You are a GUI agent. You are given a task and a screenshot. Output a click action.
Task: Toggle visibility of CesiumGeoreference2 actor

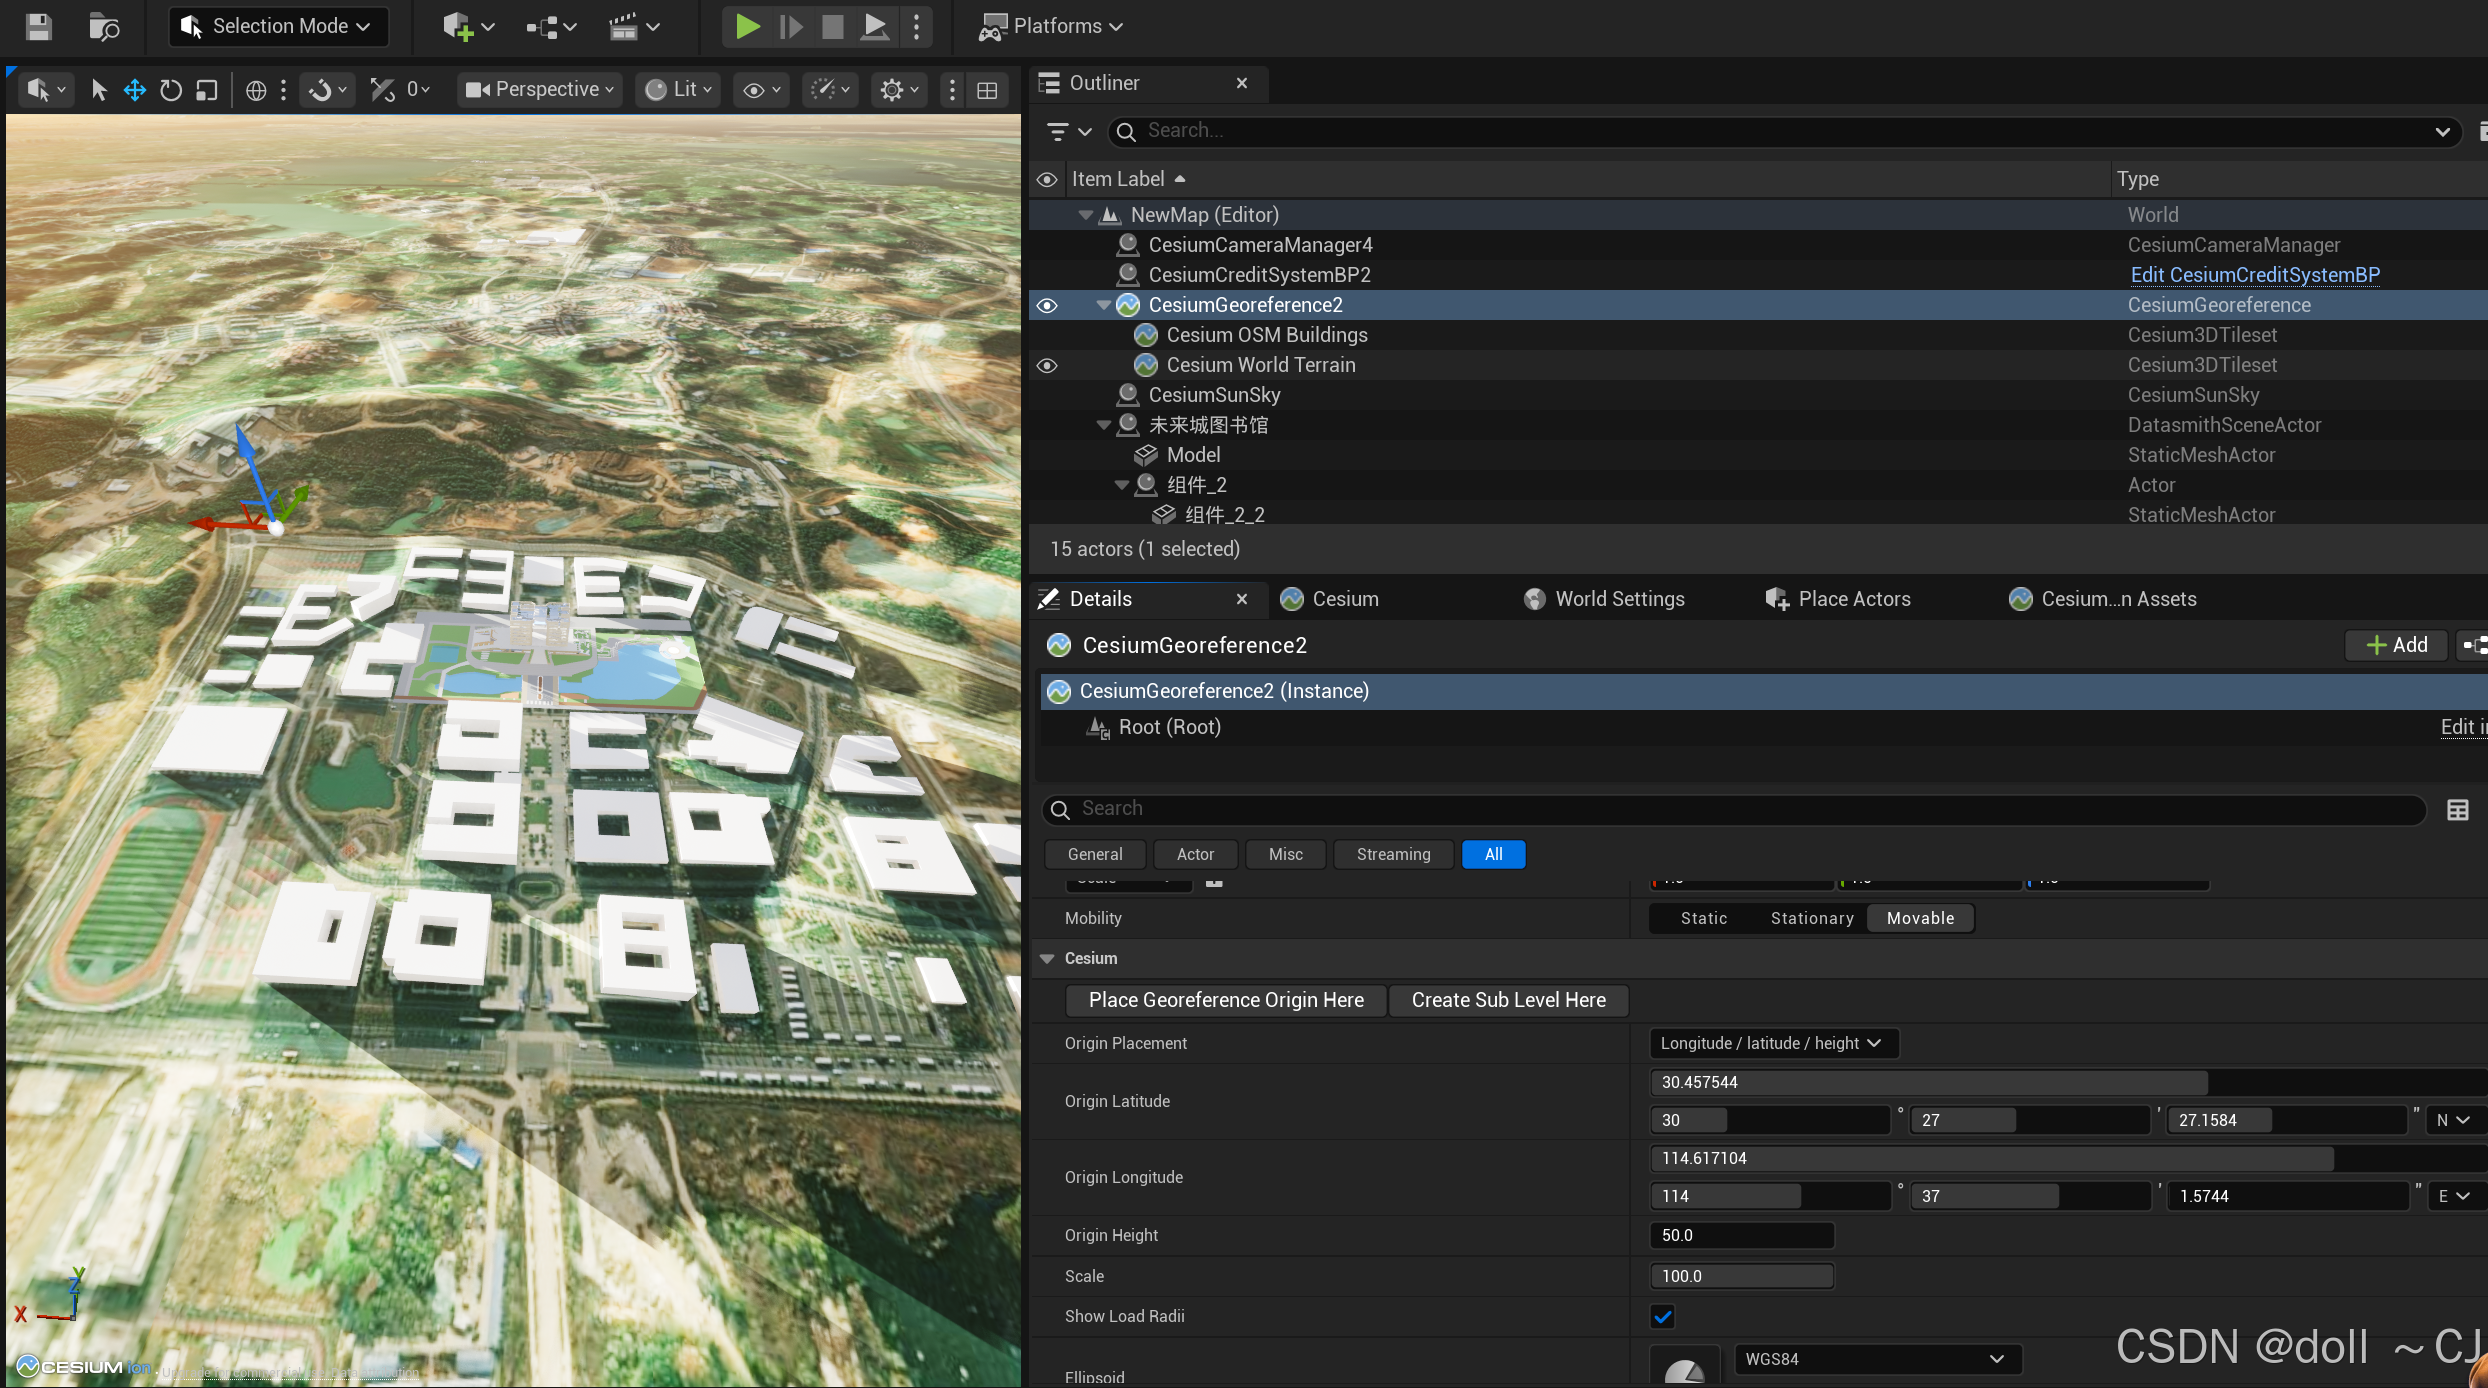click(x=1046, y=305)
